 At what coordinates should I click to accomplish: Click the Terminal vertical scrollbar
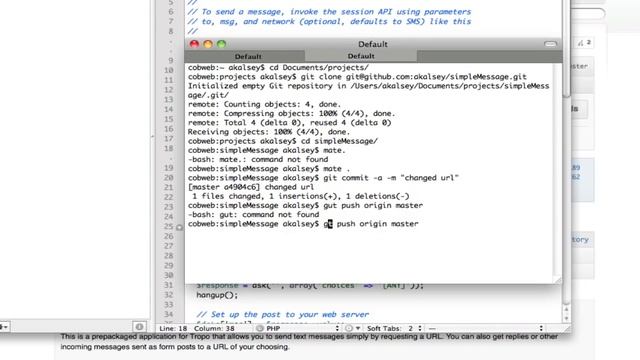558,169
